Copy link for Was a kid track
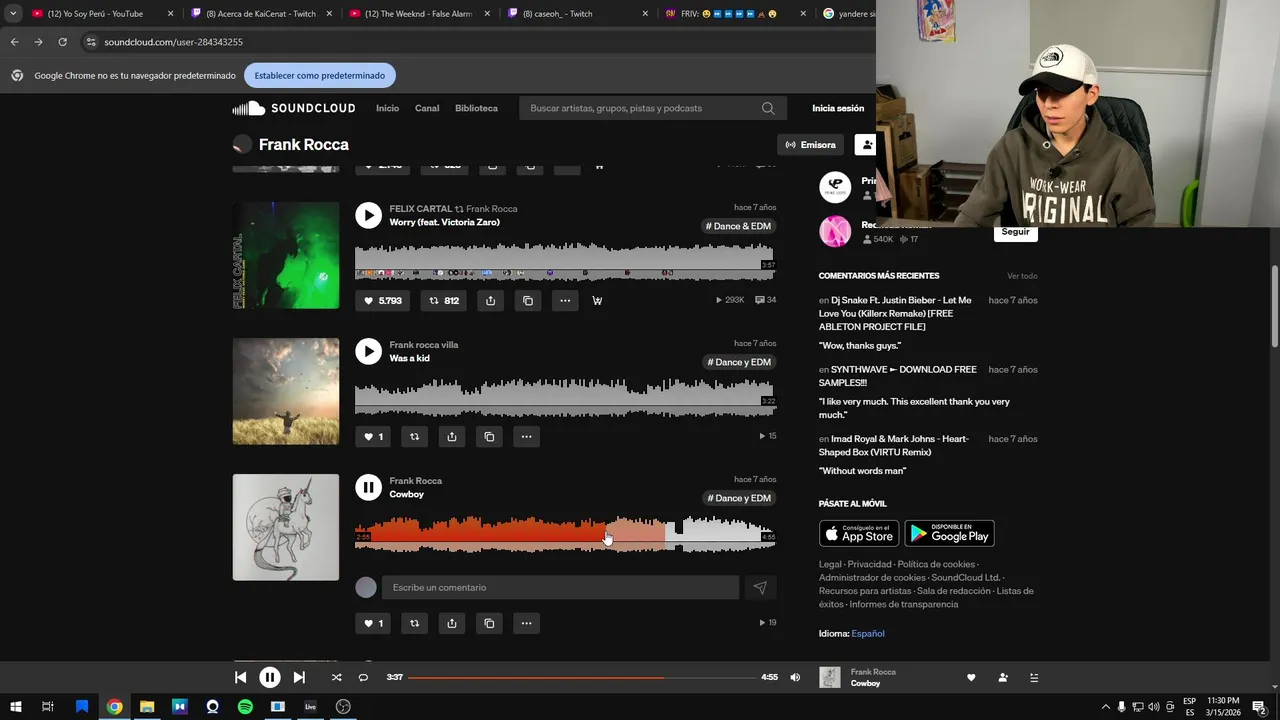Viewport: 1280px width, 720px height. [x=489, y=436]
